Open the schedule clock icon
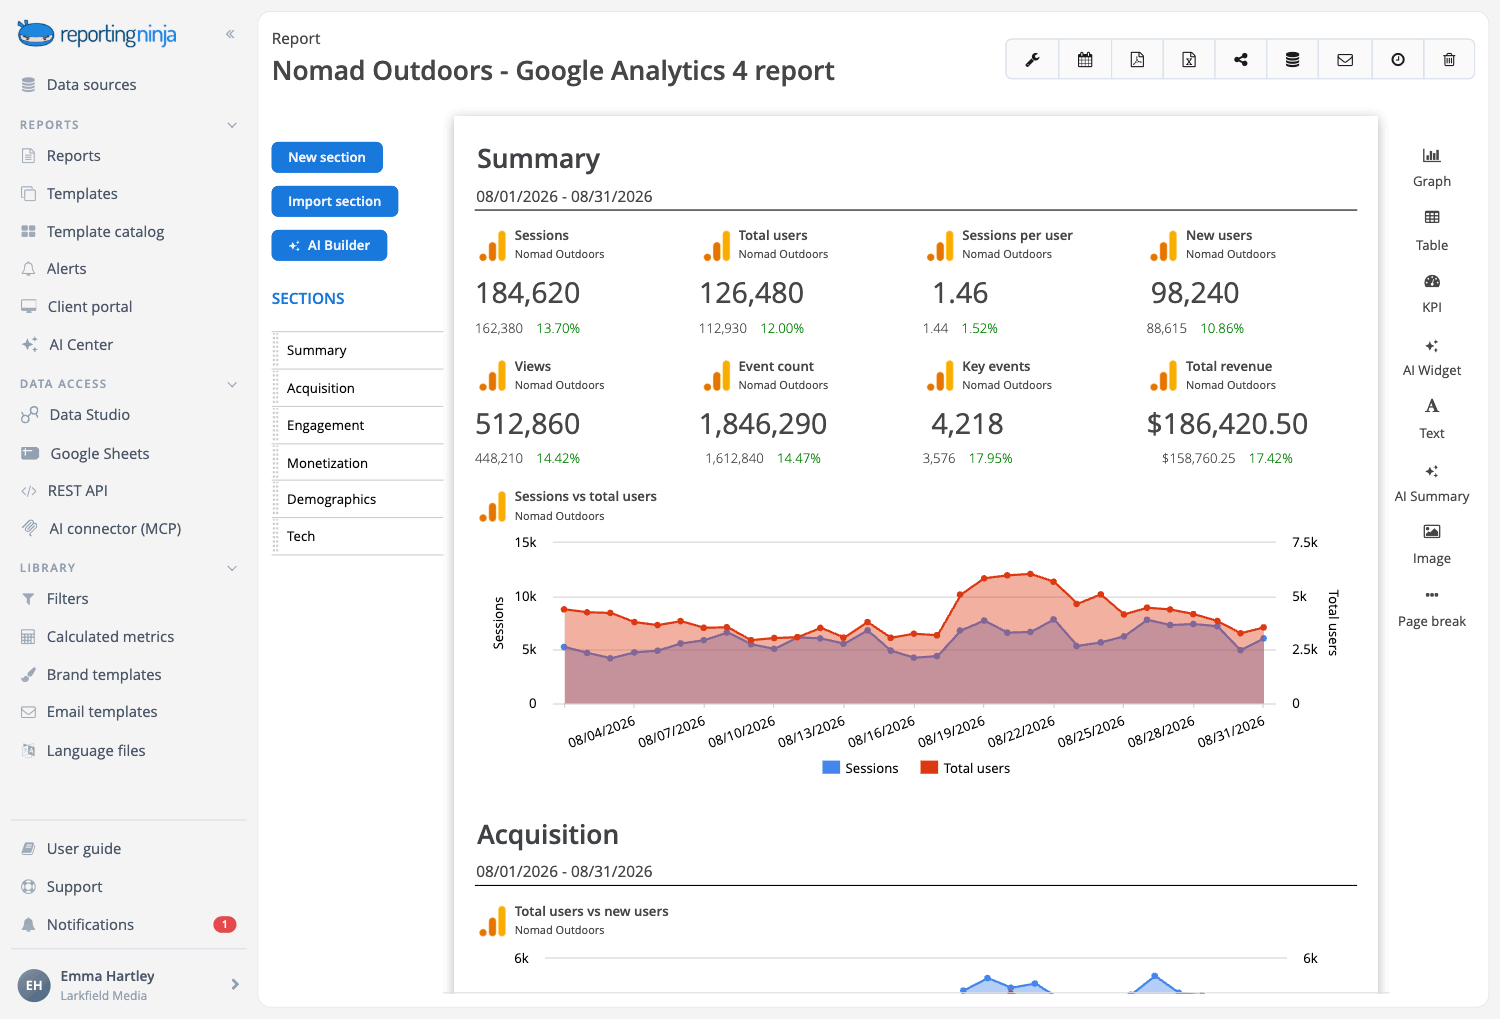 pos(1398,60)
